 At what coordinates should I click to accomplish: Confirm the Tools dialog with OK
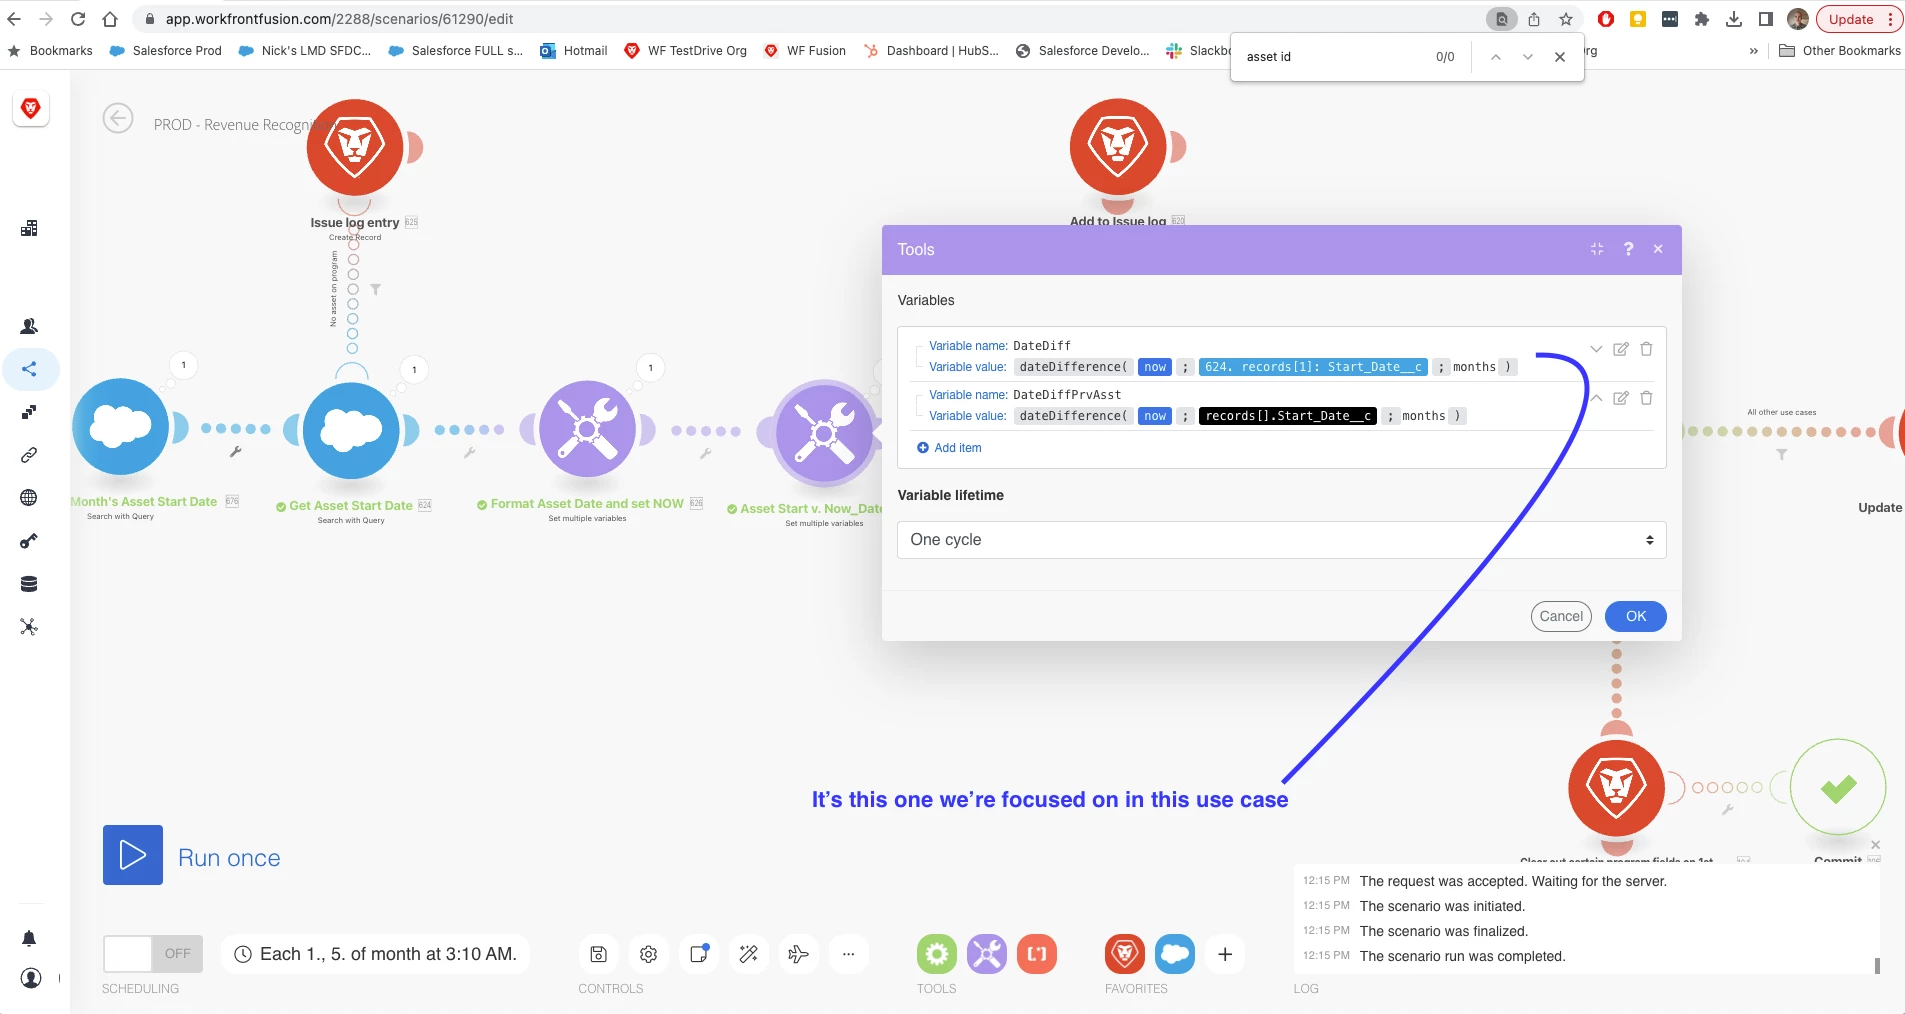point(1636,616)
